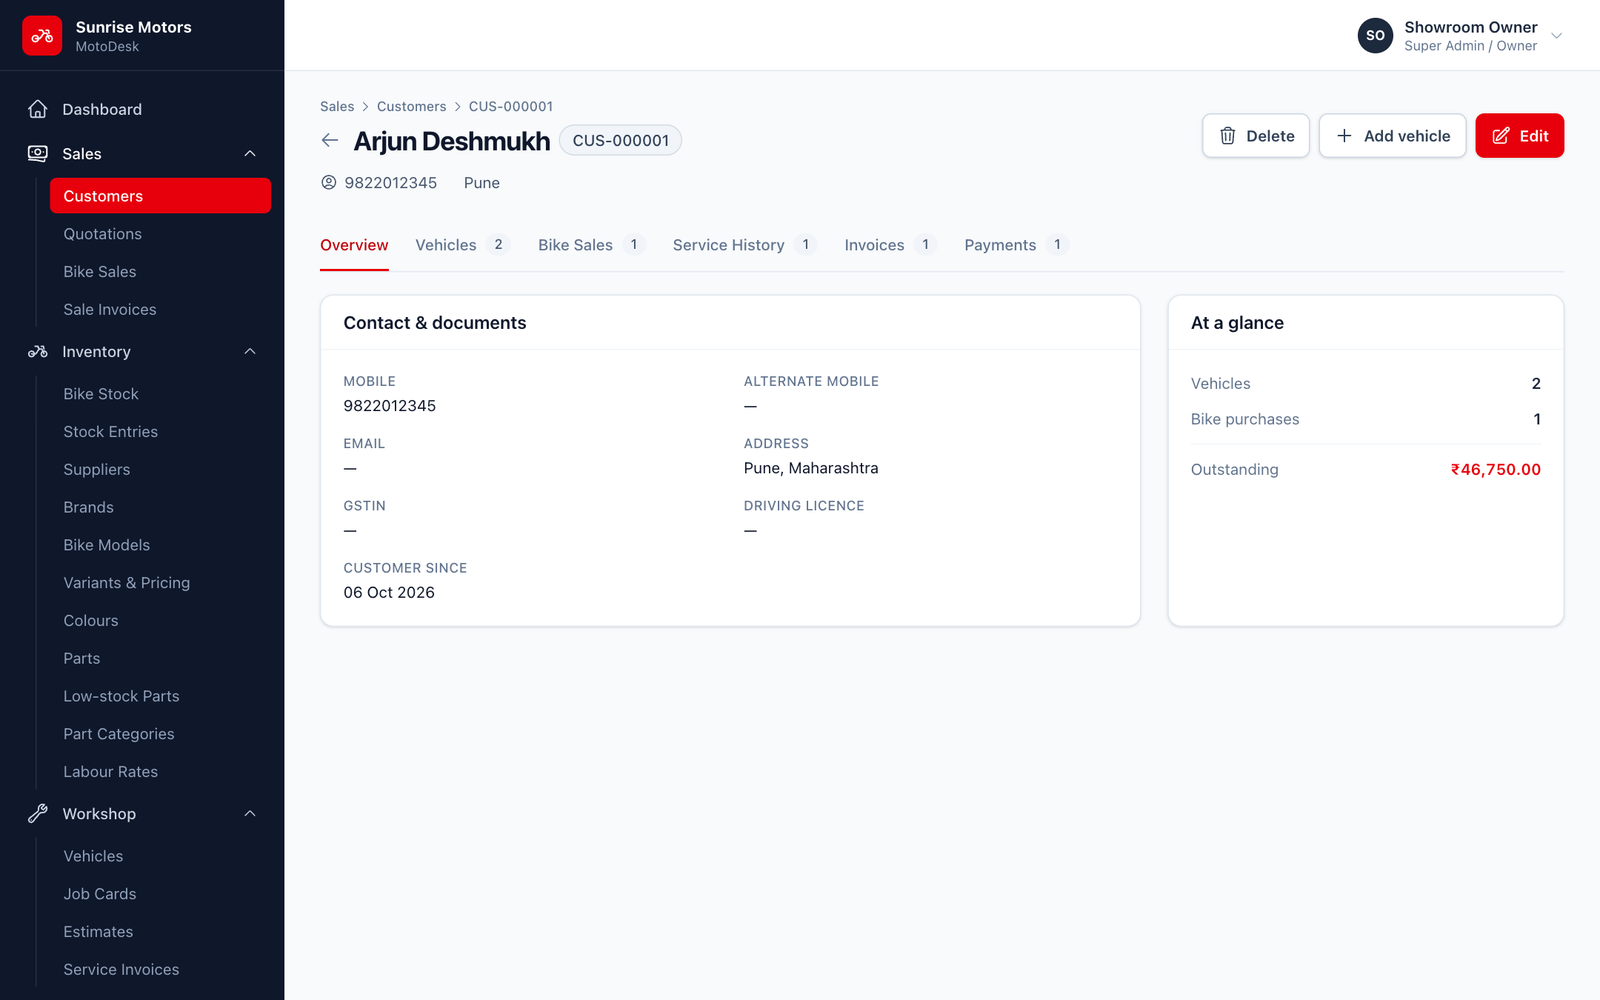This screenshot has height=1000, width=1600.
Task: Click the address Pune, Maharashtra
Action: pos(811,468)
